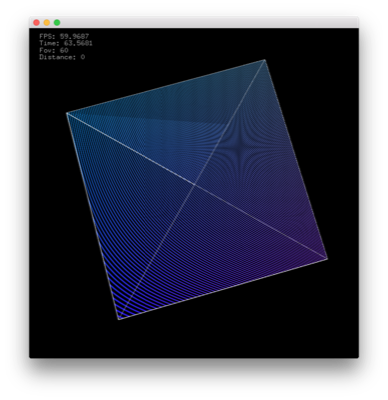The height and width of the screenshot is (400, 388).
Task: Close the window with the red button
Action: [36, 23]
